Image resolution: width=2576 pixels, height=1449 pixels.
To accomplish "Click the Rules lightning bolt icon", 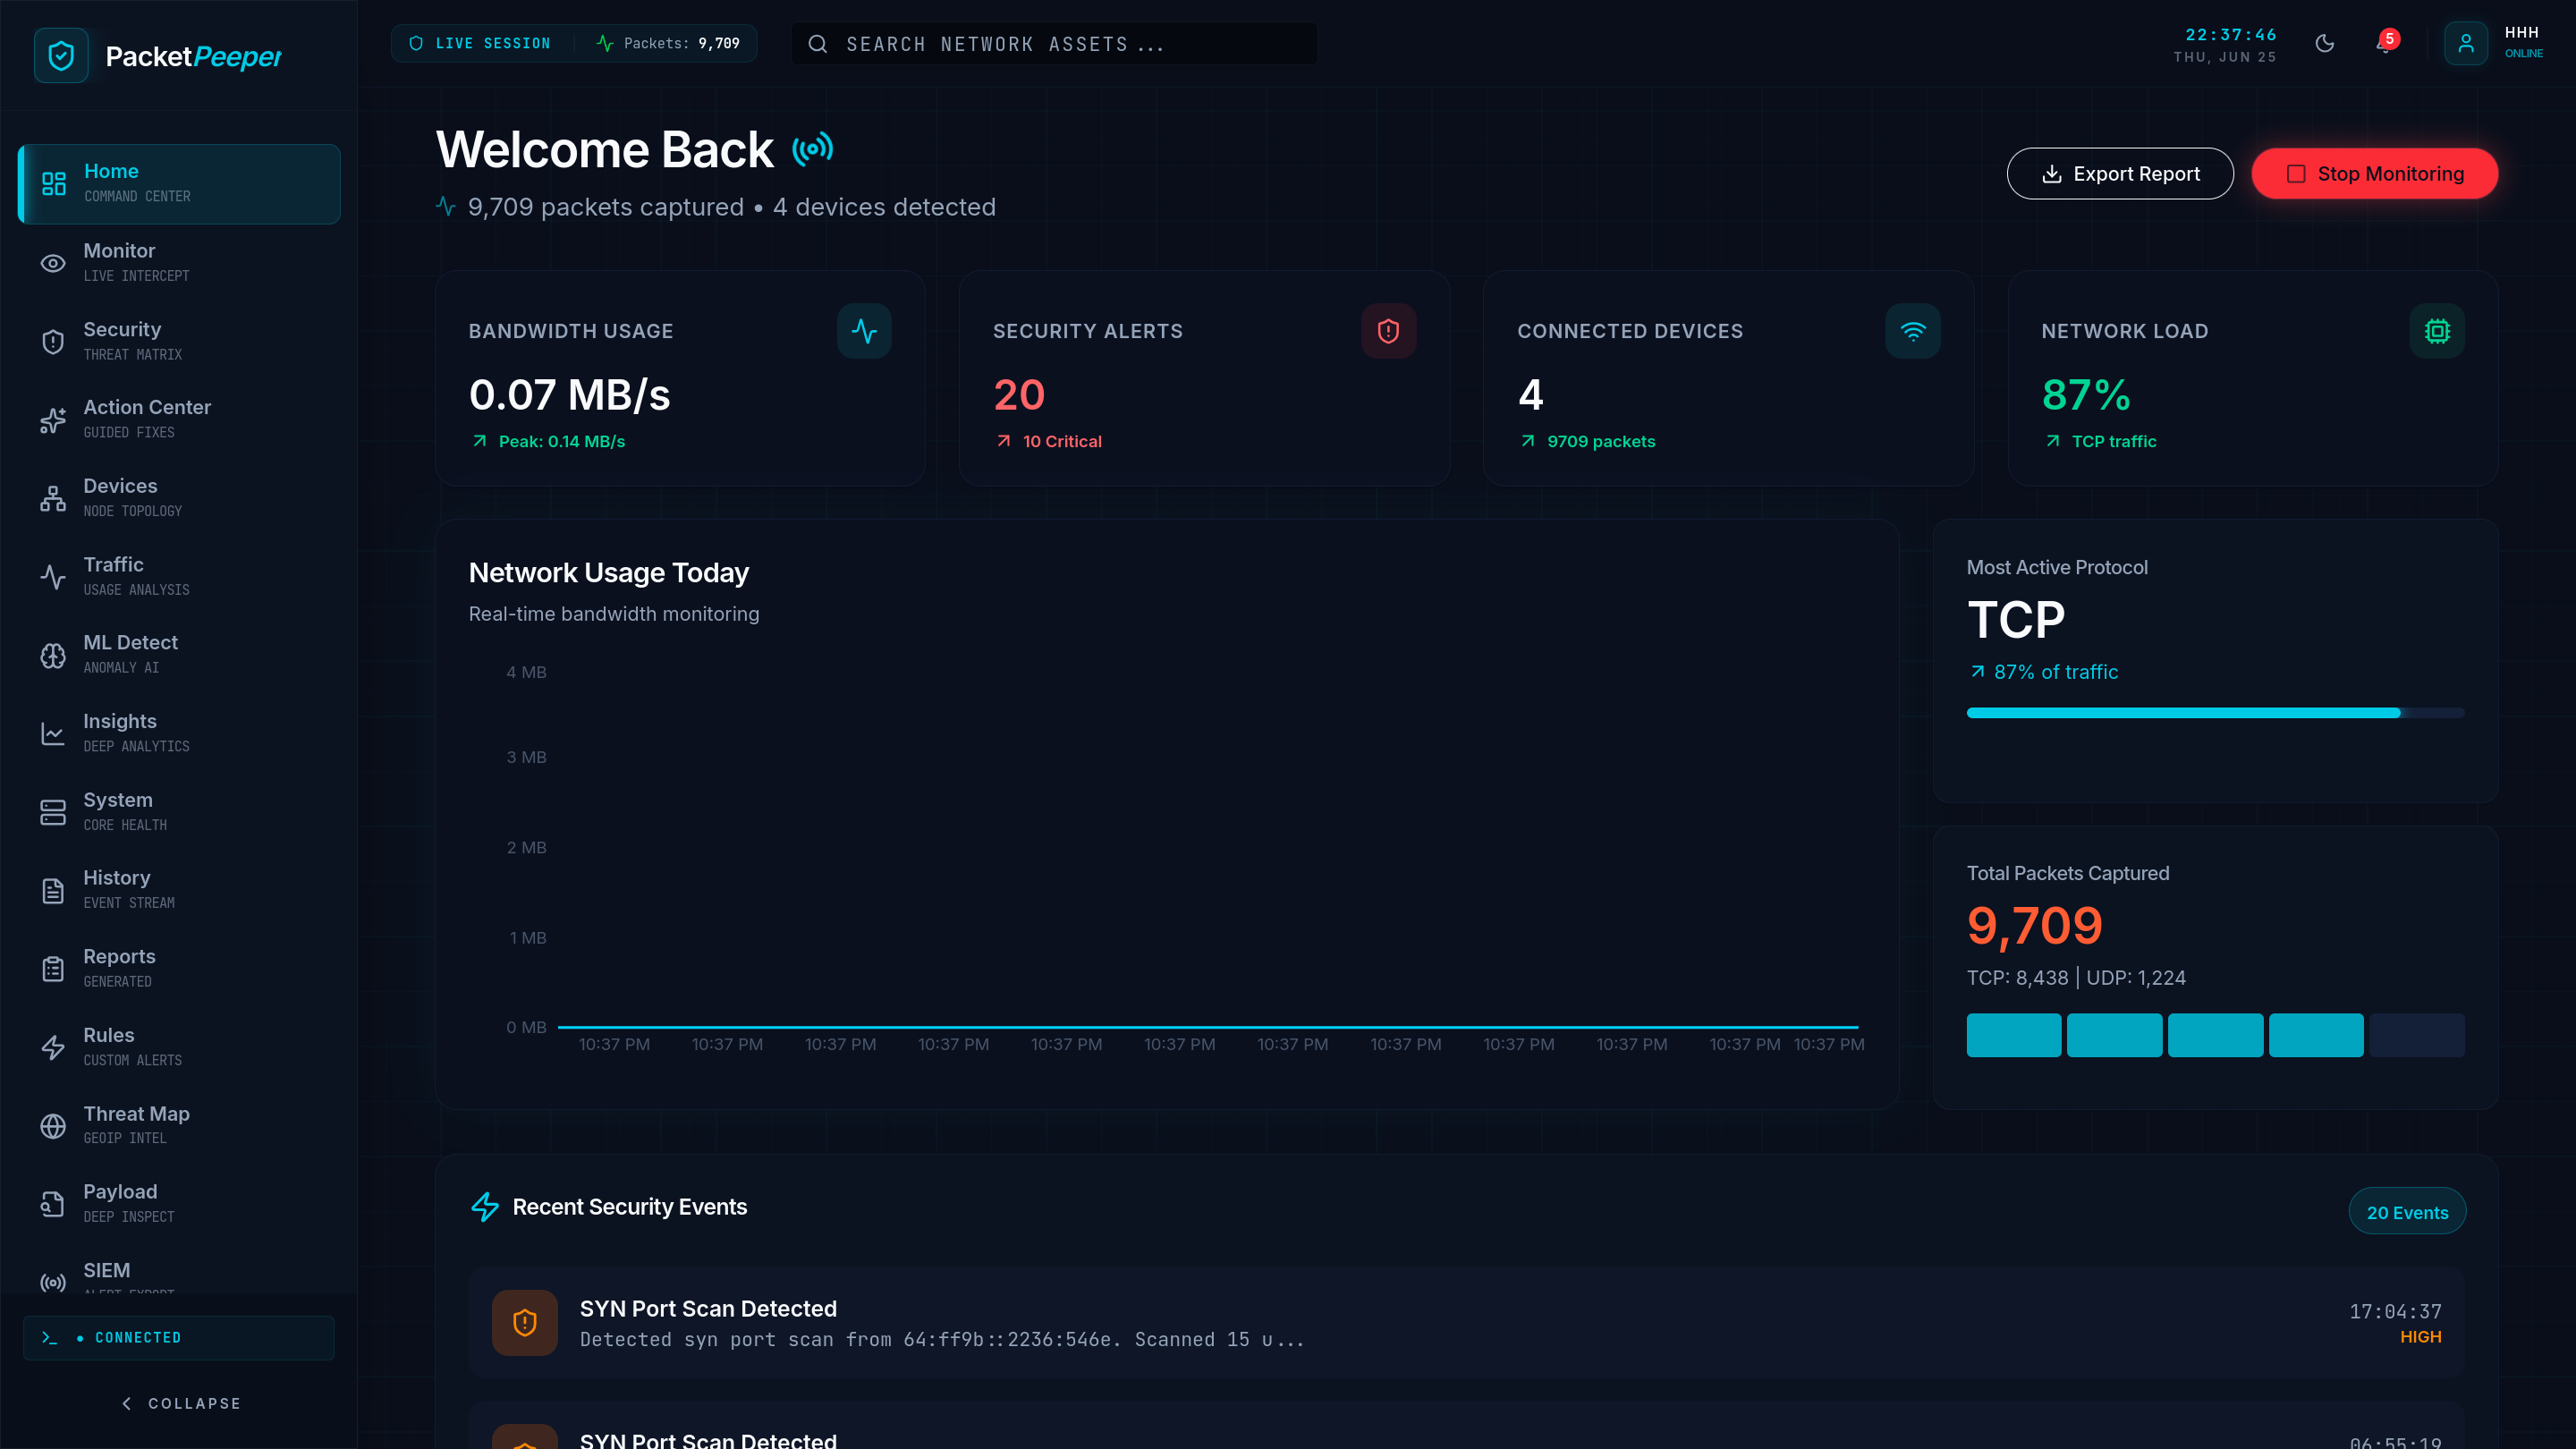I will pos(53,1047).
